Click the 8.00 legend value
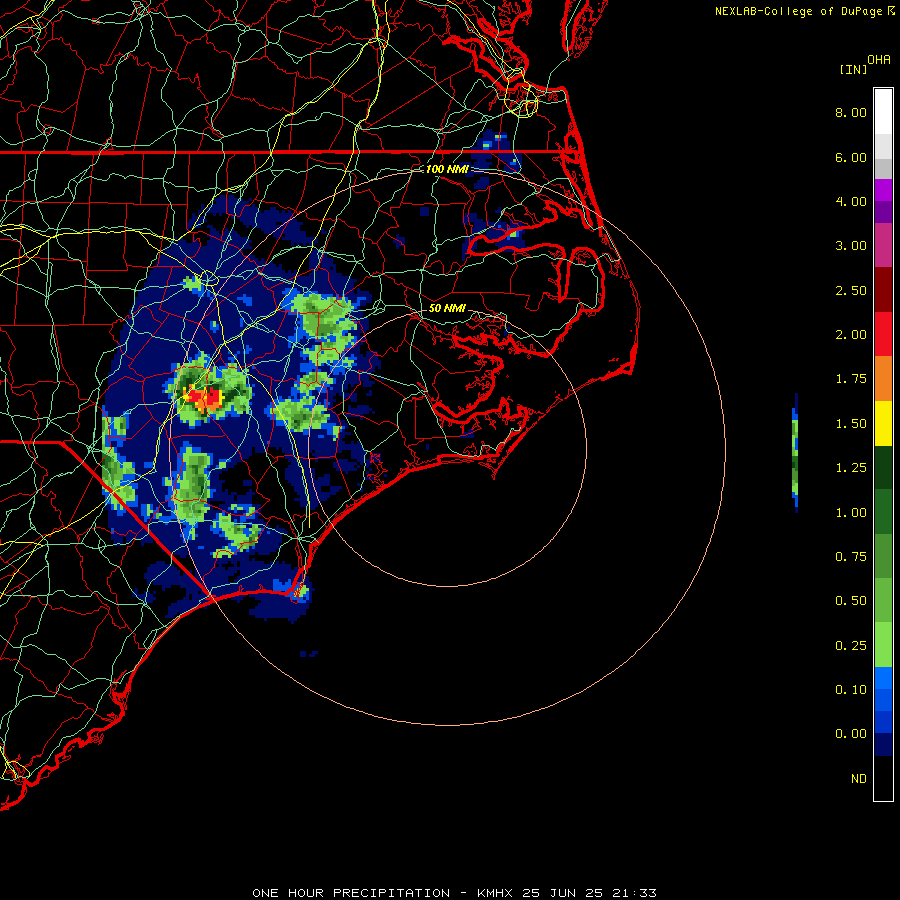The height and width of the screenshot is (900, 900). [851, 112]
